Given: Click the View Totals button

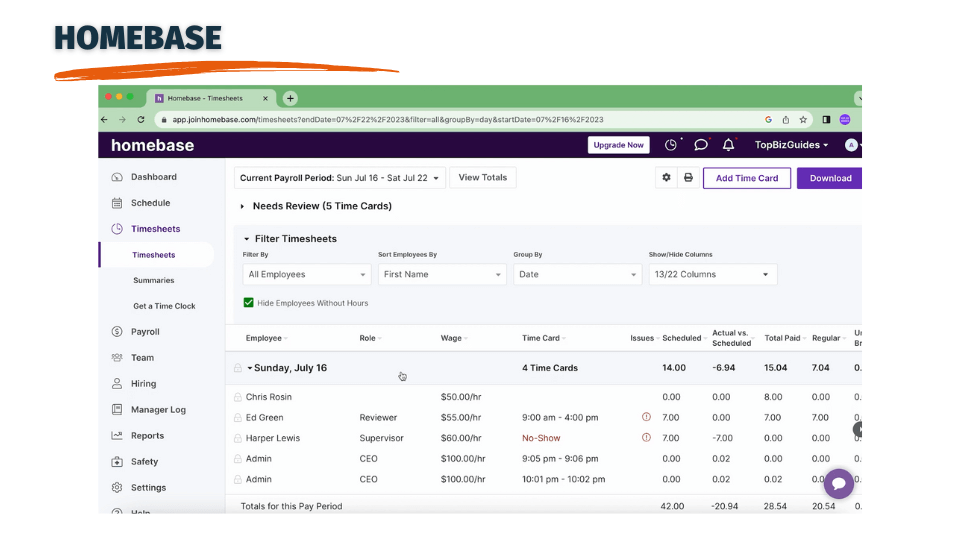Looking at the screenshot, I should pyautogui.click(x=482, y=178).
